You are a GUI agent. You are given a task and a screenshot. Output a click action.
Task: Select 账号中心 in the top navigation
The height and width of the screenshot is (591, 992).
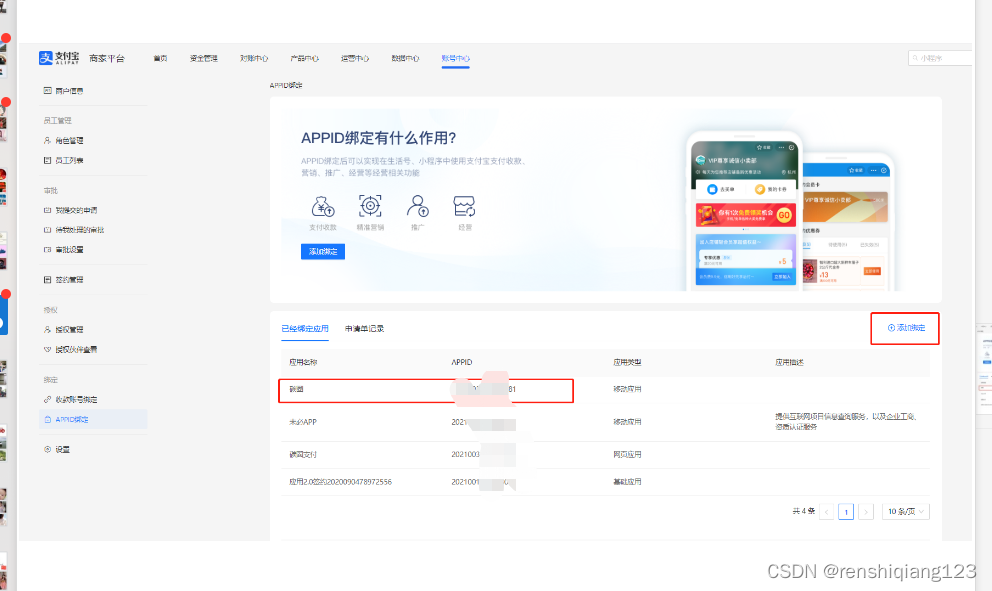point(456,58)
